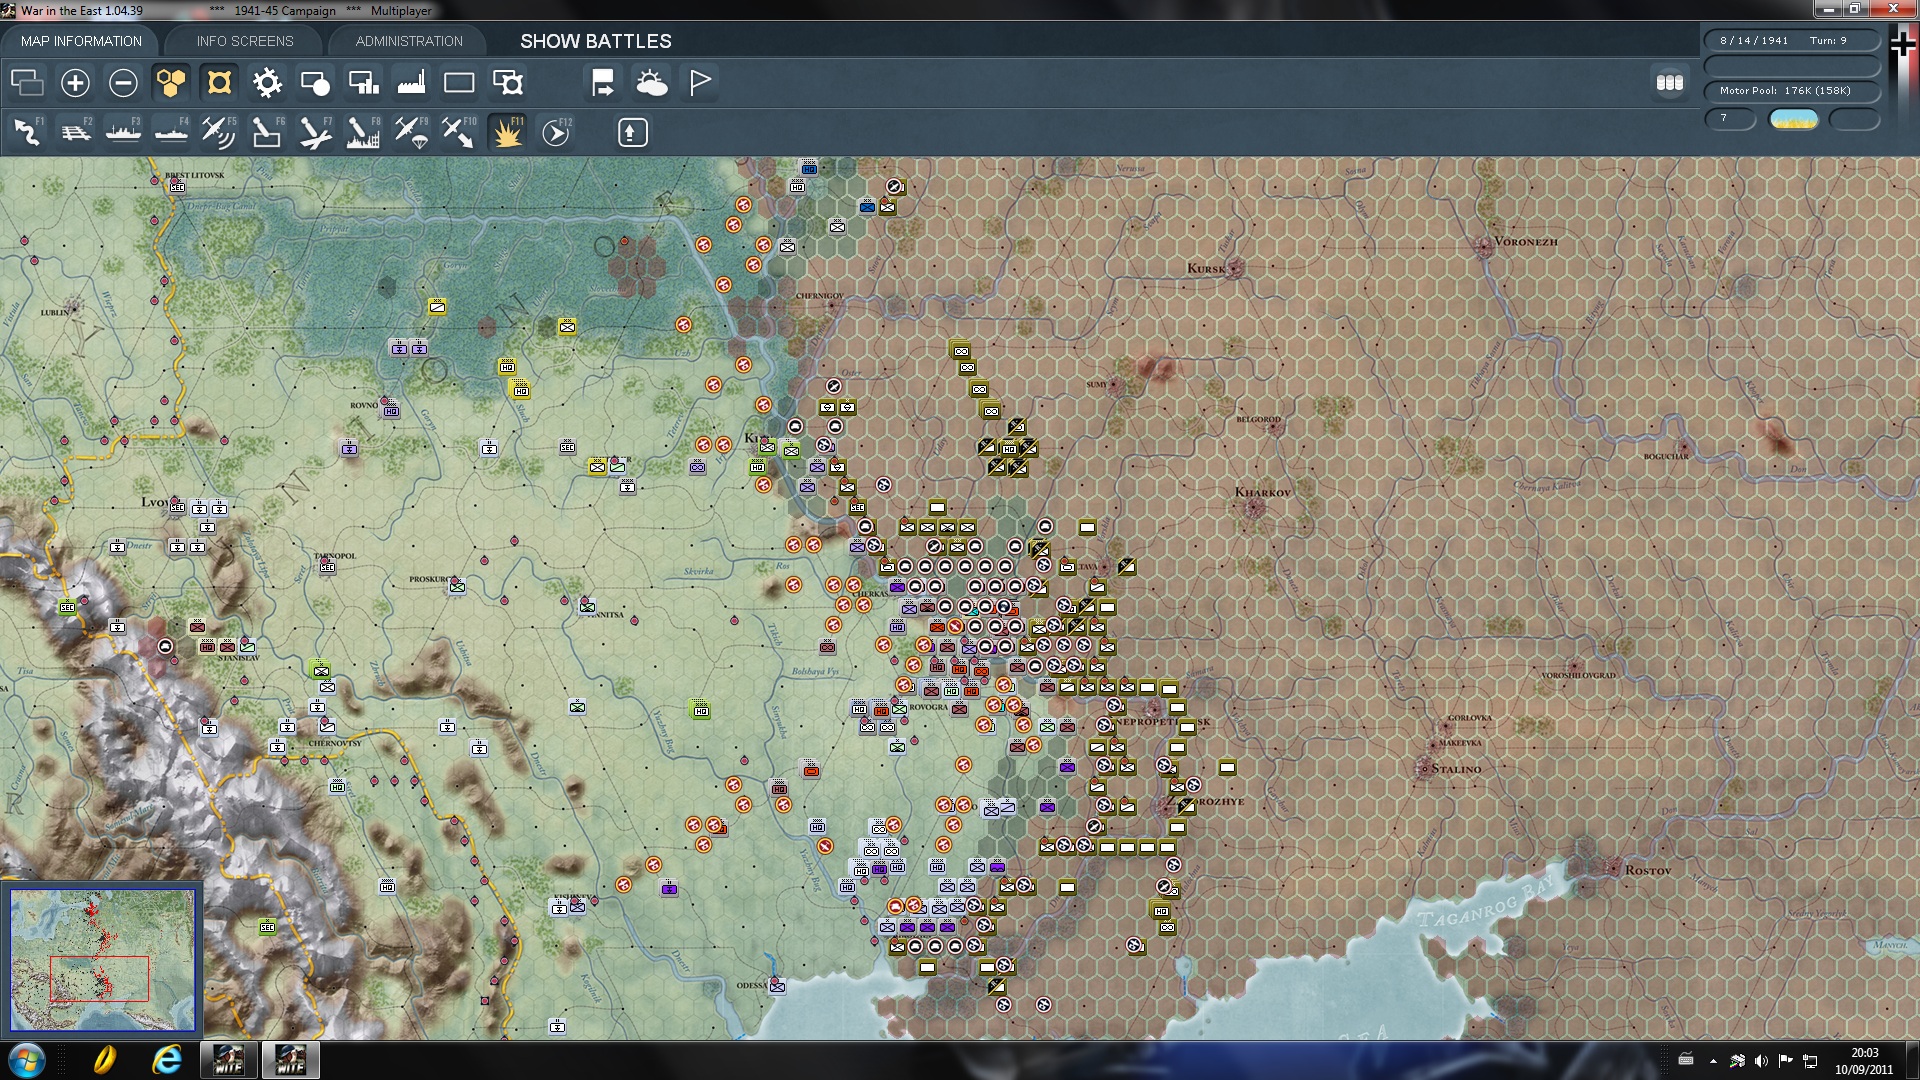Select Rail mode (F2)
This screenshot has width=1920, height=1080.
click(76, 132)
